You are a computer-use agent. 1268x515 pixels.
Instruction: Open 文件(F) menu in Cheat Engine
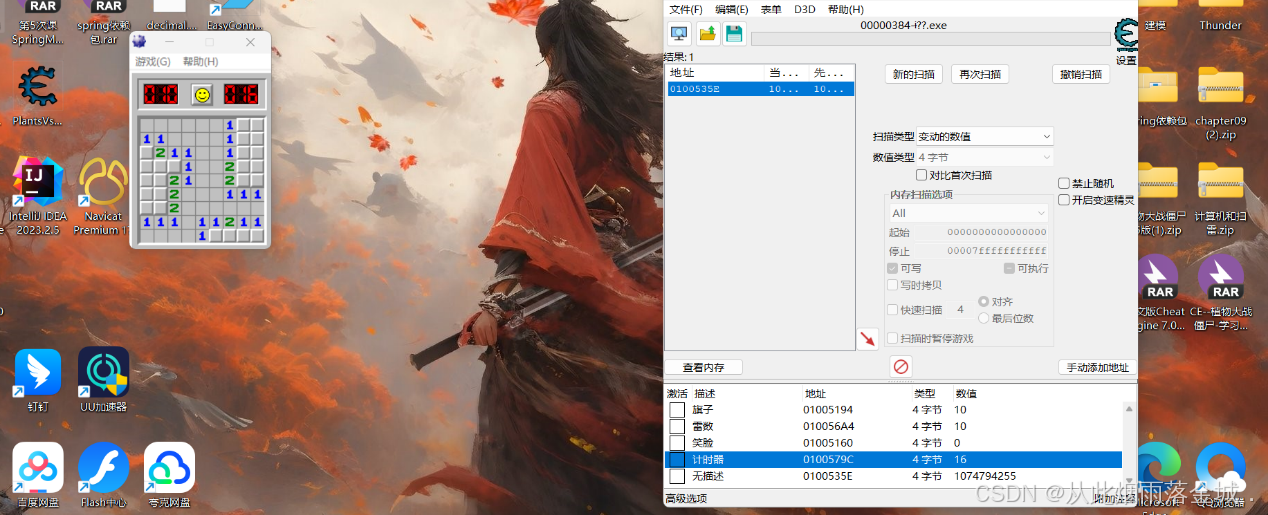(685, 9)
